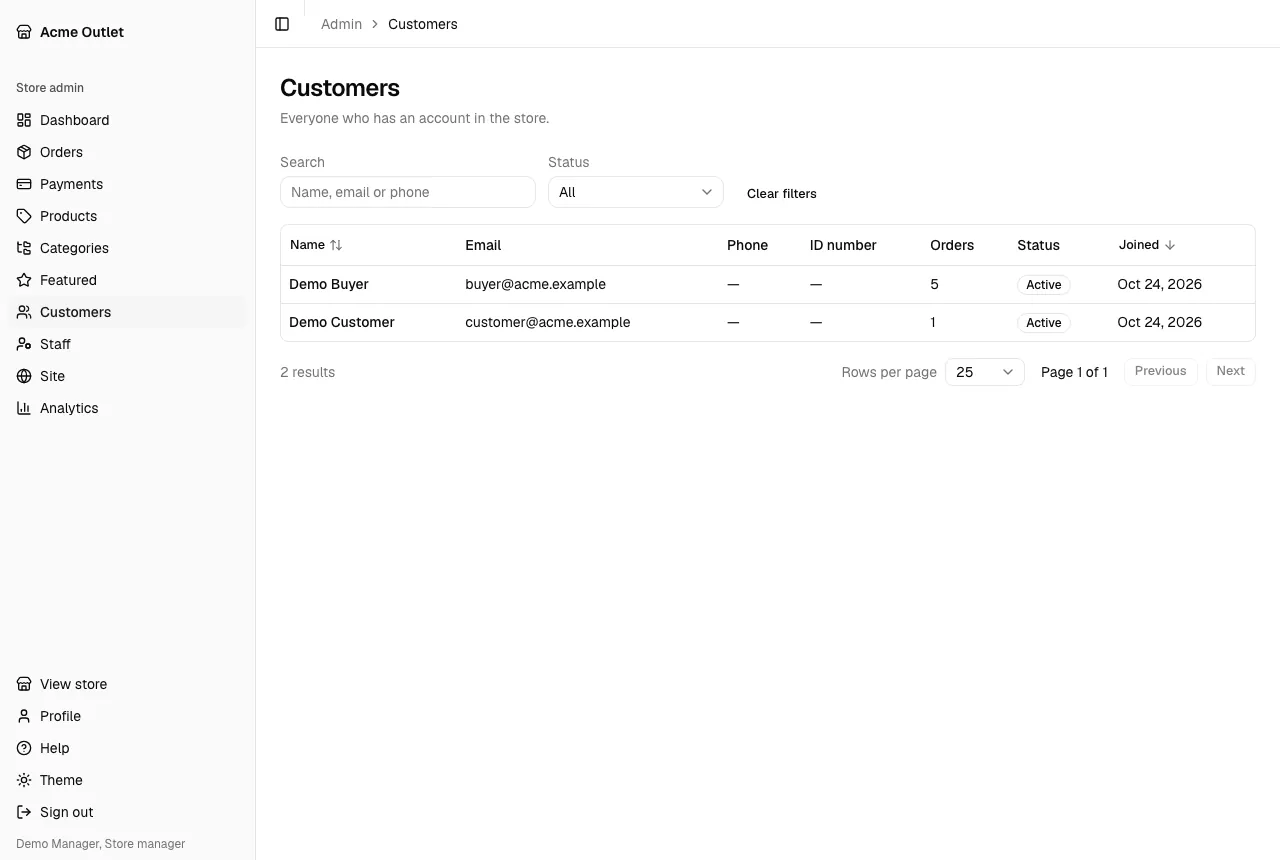The width and height of the screenshot is (1280, 860).
Task: Click the buyer@acme.example email cell
Action: [535, 284]
